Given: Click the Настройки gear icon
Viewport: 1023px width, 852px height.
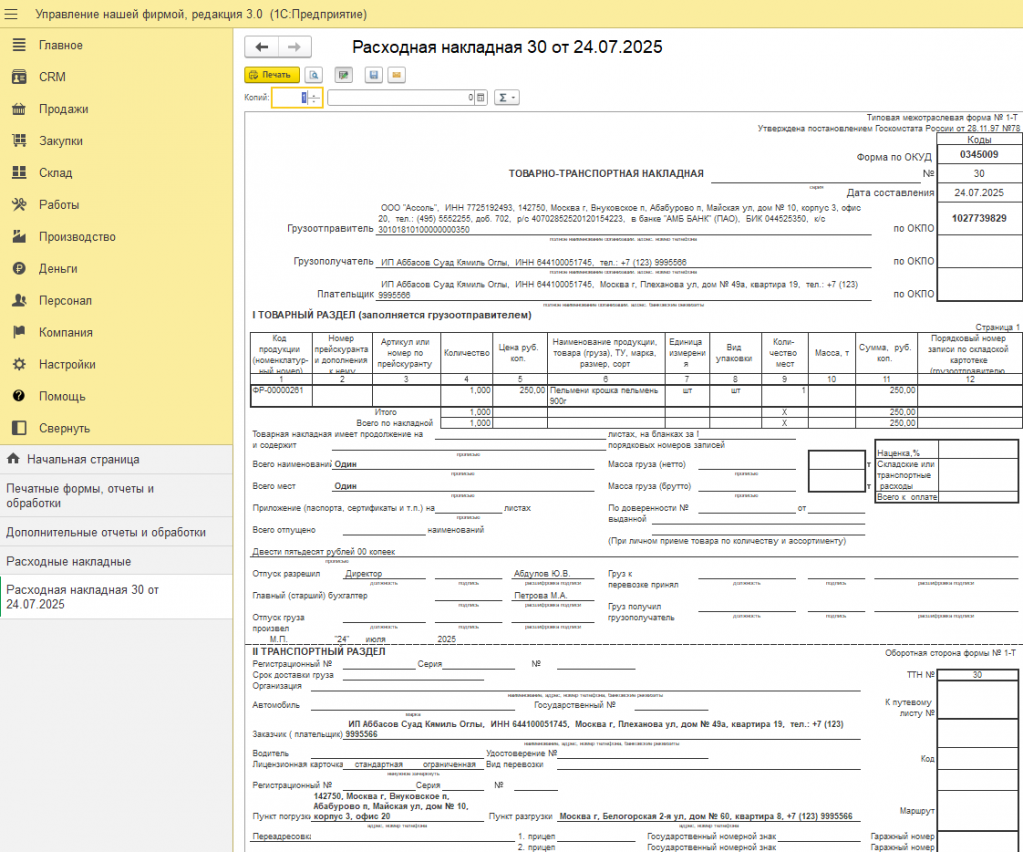Looking at the screenshot, I should pyautogui.click(x=19, y=365).
